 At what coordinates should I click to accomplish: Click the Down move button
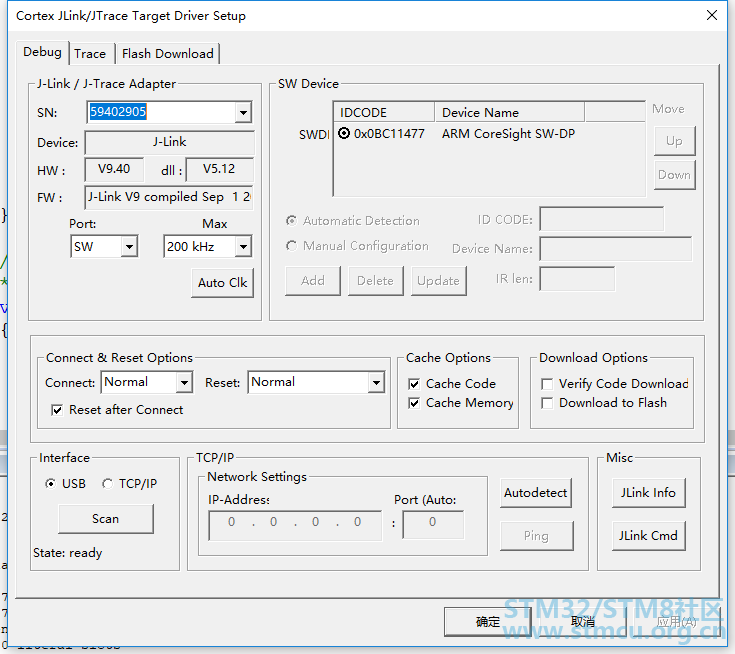[x=675, y=175]
